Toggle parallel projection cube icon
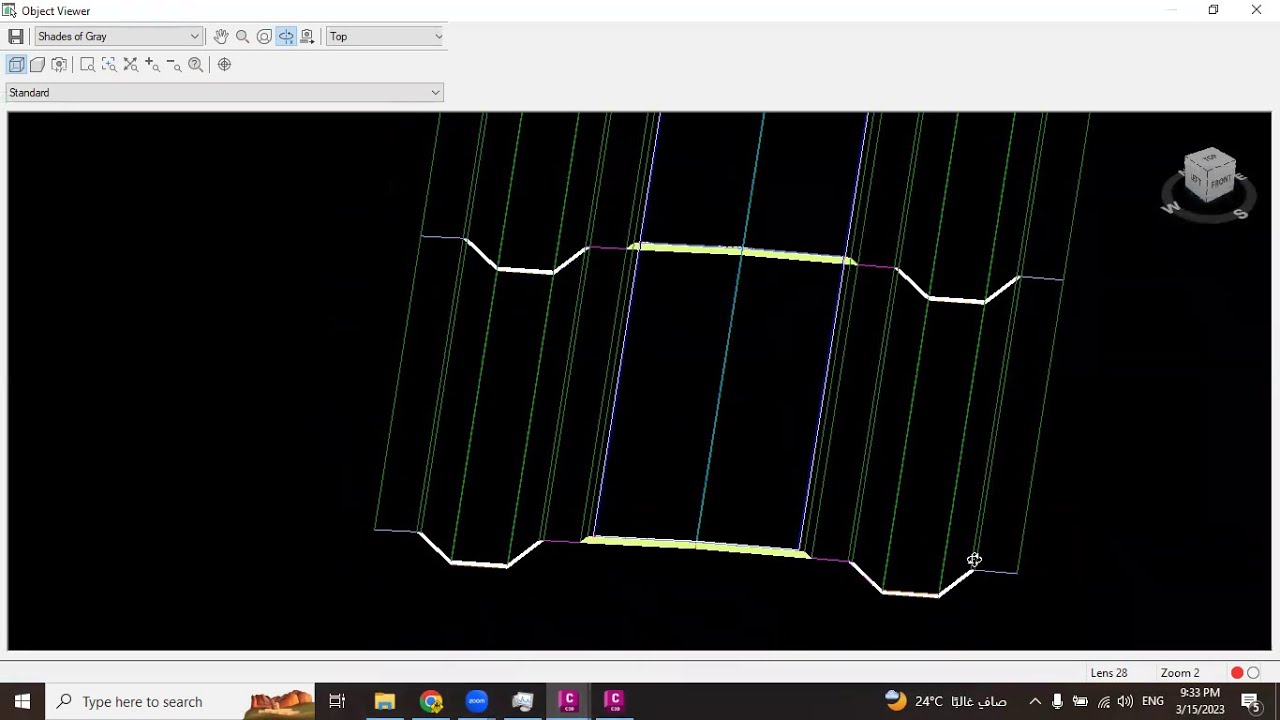Viewport: 1280px width, 720px height. point(16,64)
